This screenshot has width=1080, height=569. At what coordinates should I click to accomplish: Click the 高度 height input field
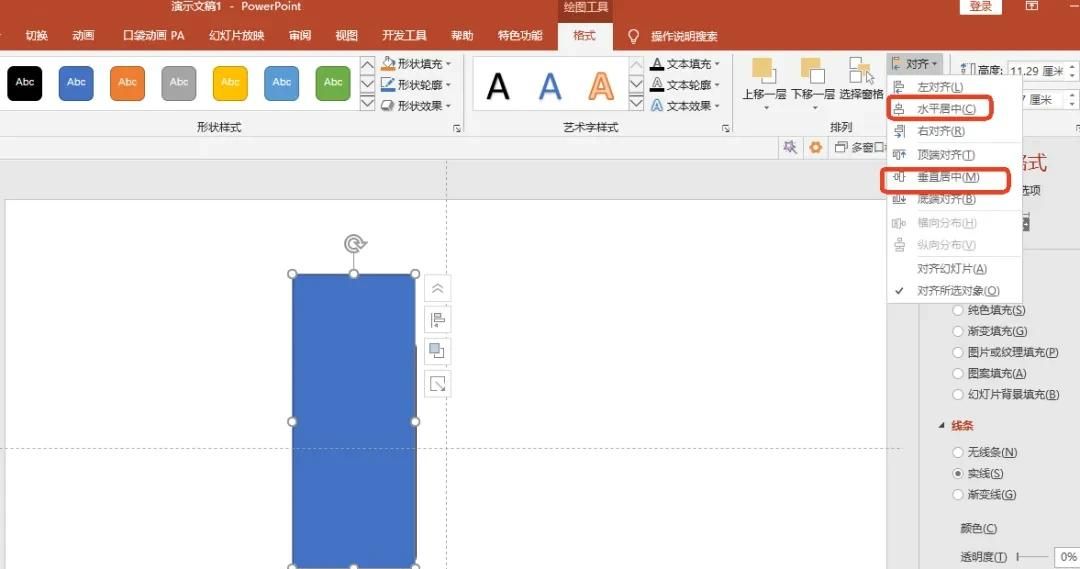tap(1037, 70)
